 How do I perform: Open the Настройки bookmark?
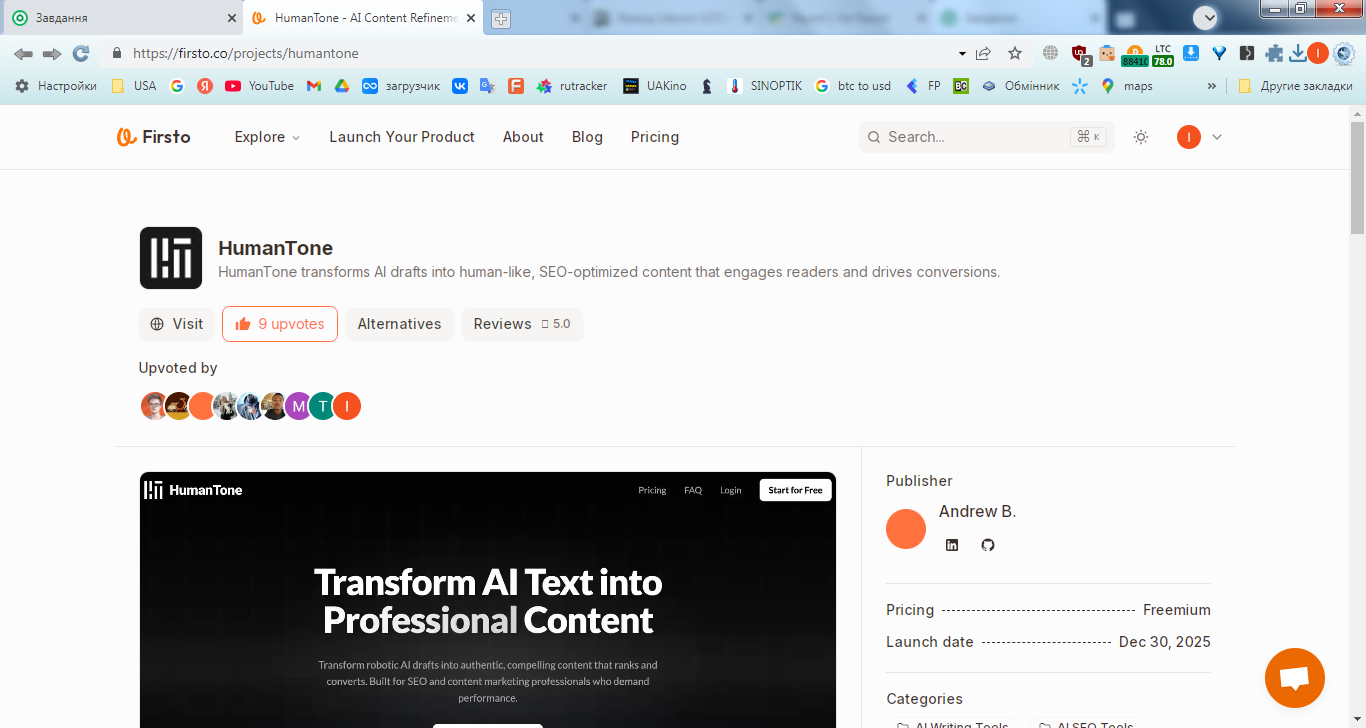[56, 86]
